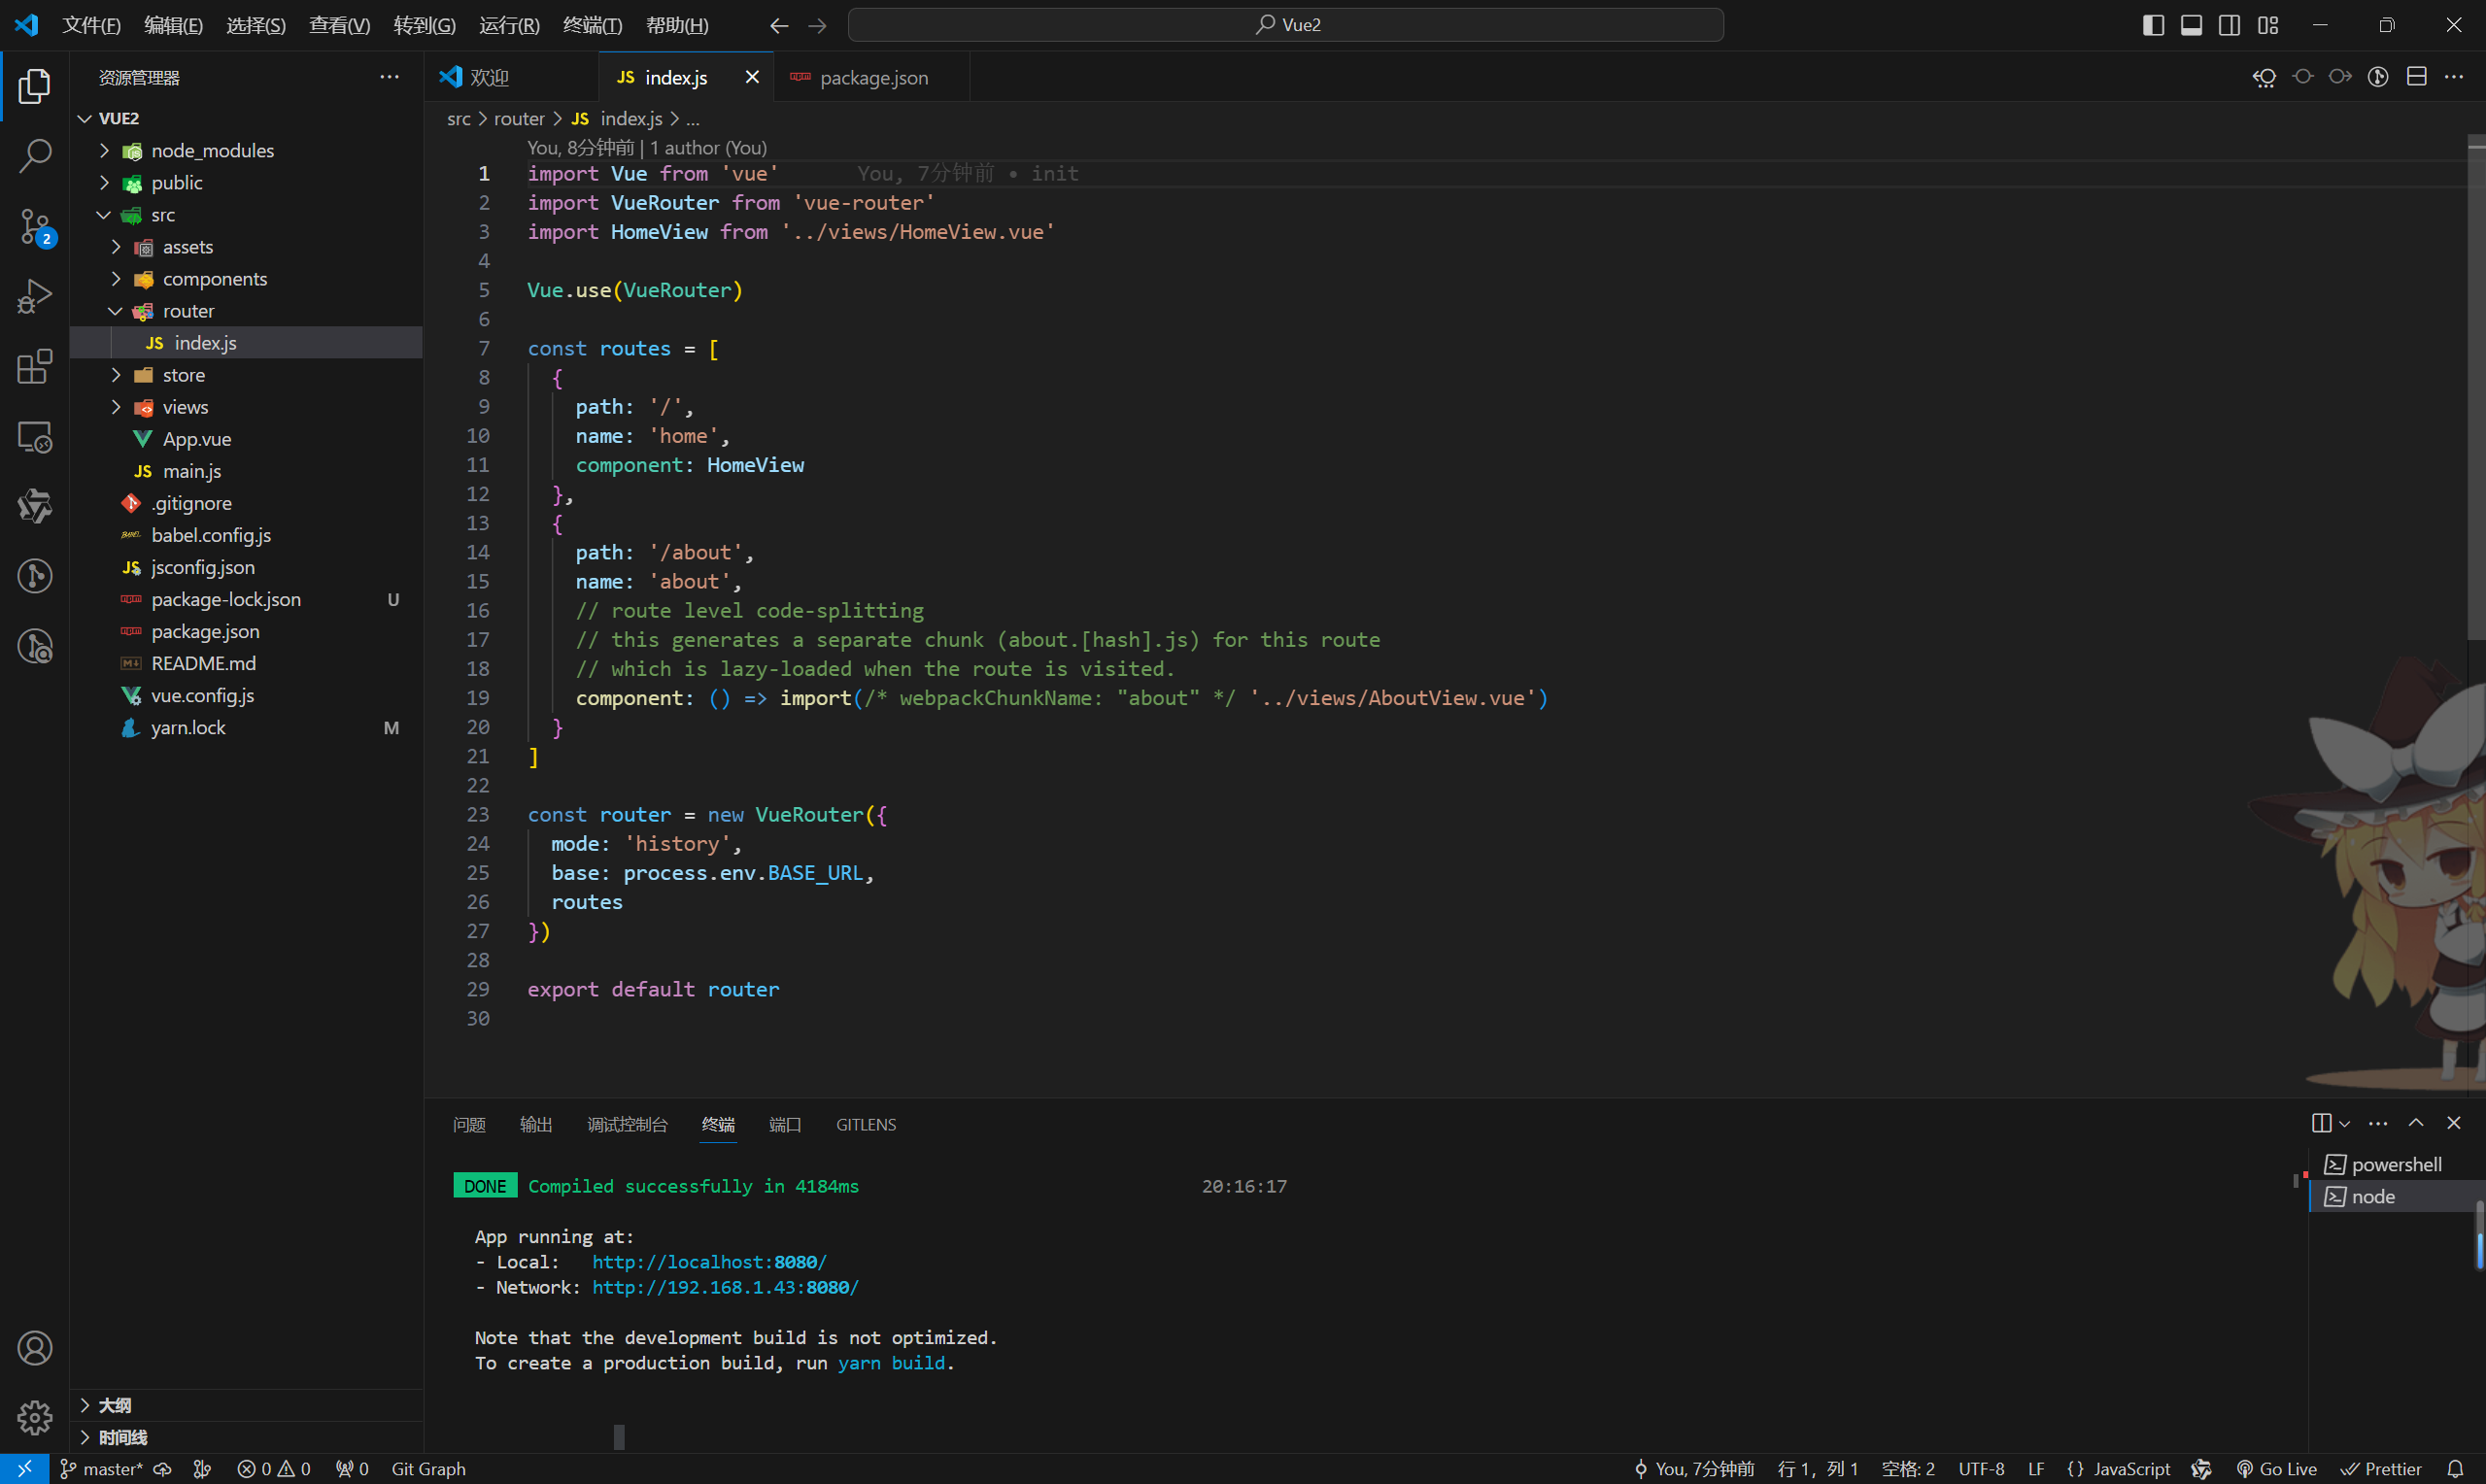The height and width of the screenshot is (1484, 2486).
Task: Go back in navigation history
Action: (779, 25)
